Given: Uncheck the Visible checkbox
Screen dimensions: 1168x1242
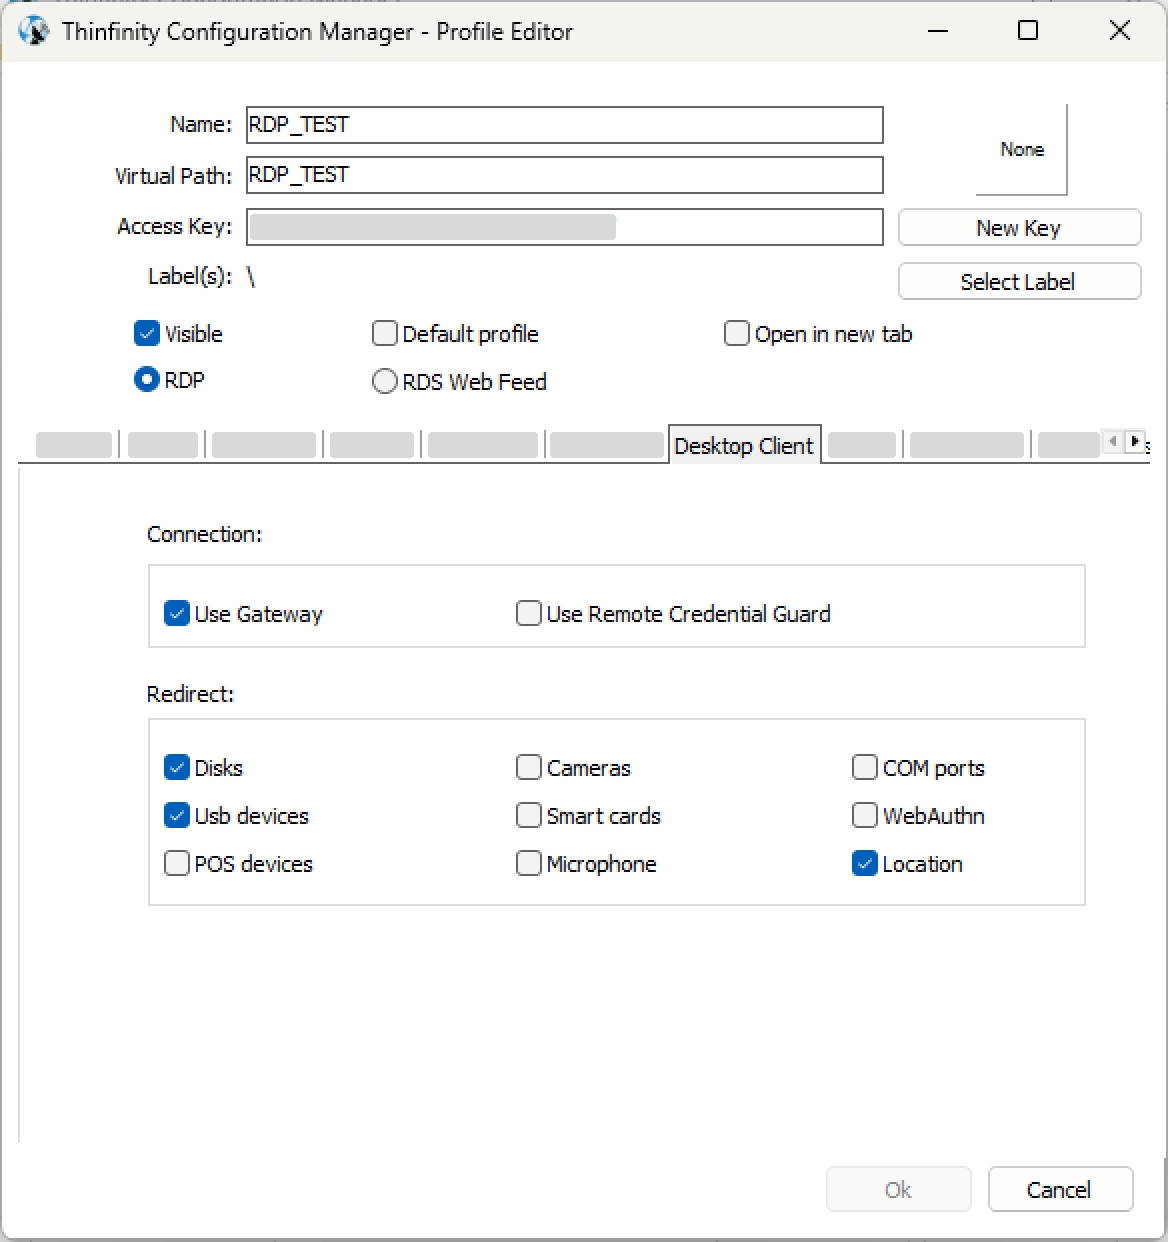Looking at the screenshot, I should pyautogui.click(x=147, y=334).
